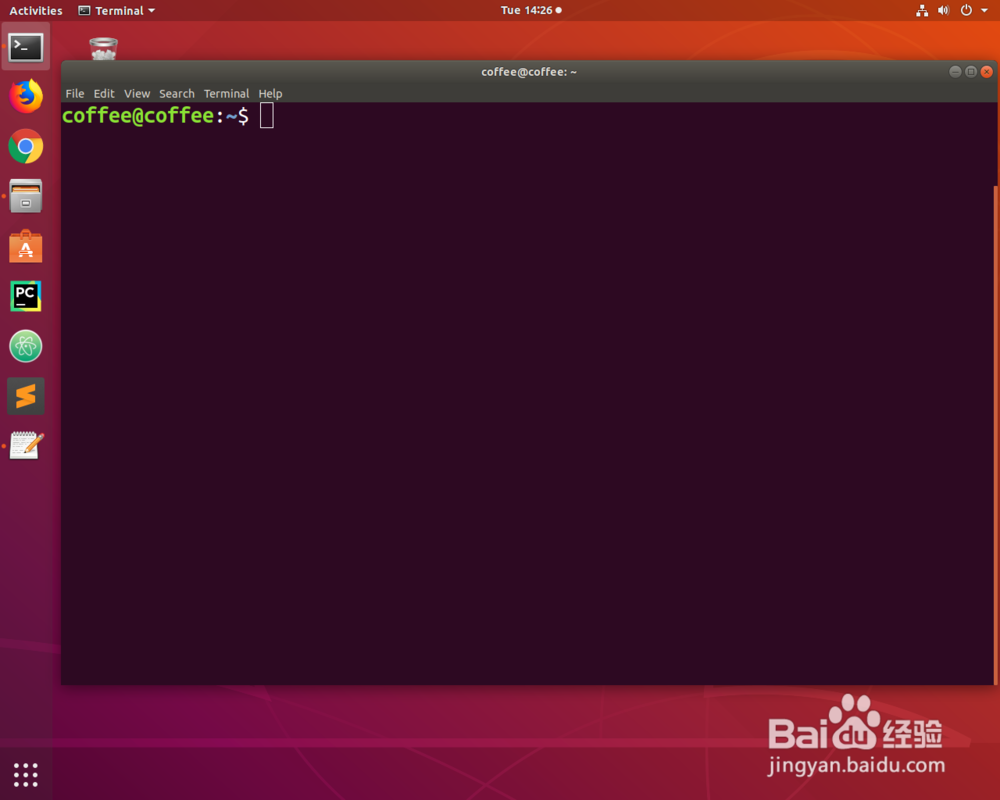This screenshot has height=800, width=1000.
Task: Open the Files manager from the dock
Action: (x=26, y=196)
